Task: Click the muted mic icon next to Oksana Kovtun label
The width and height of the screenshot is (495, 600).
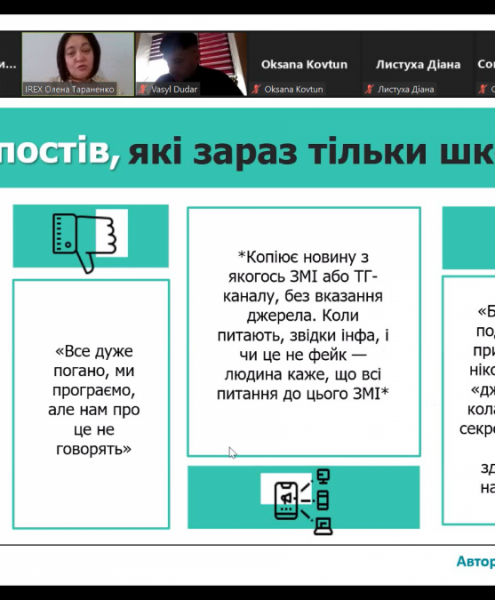Action: click(x=256, y=90)
